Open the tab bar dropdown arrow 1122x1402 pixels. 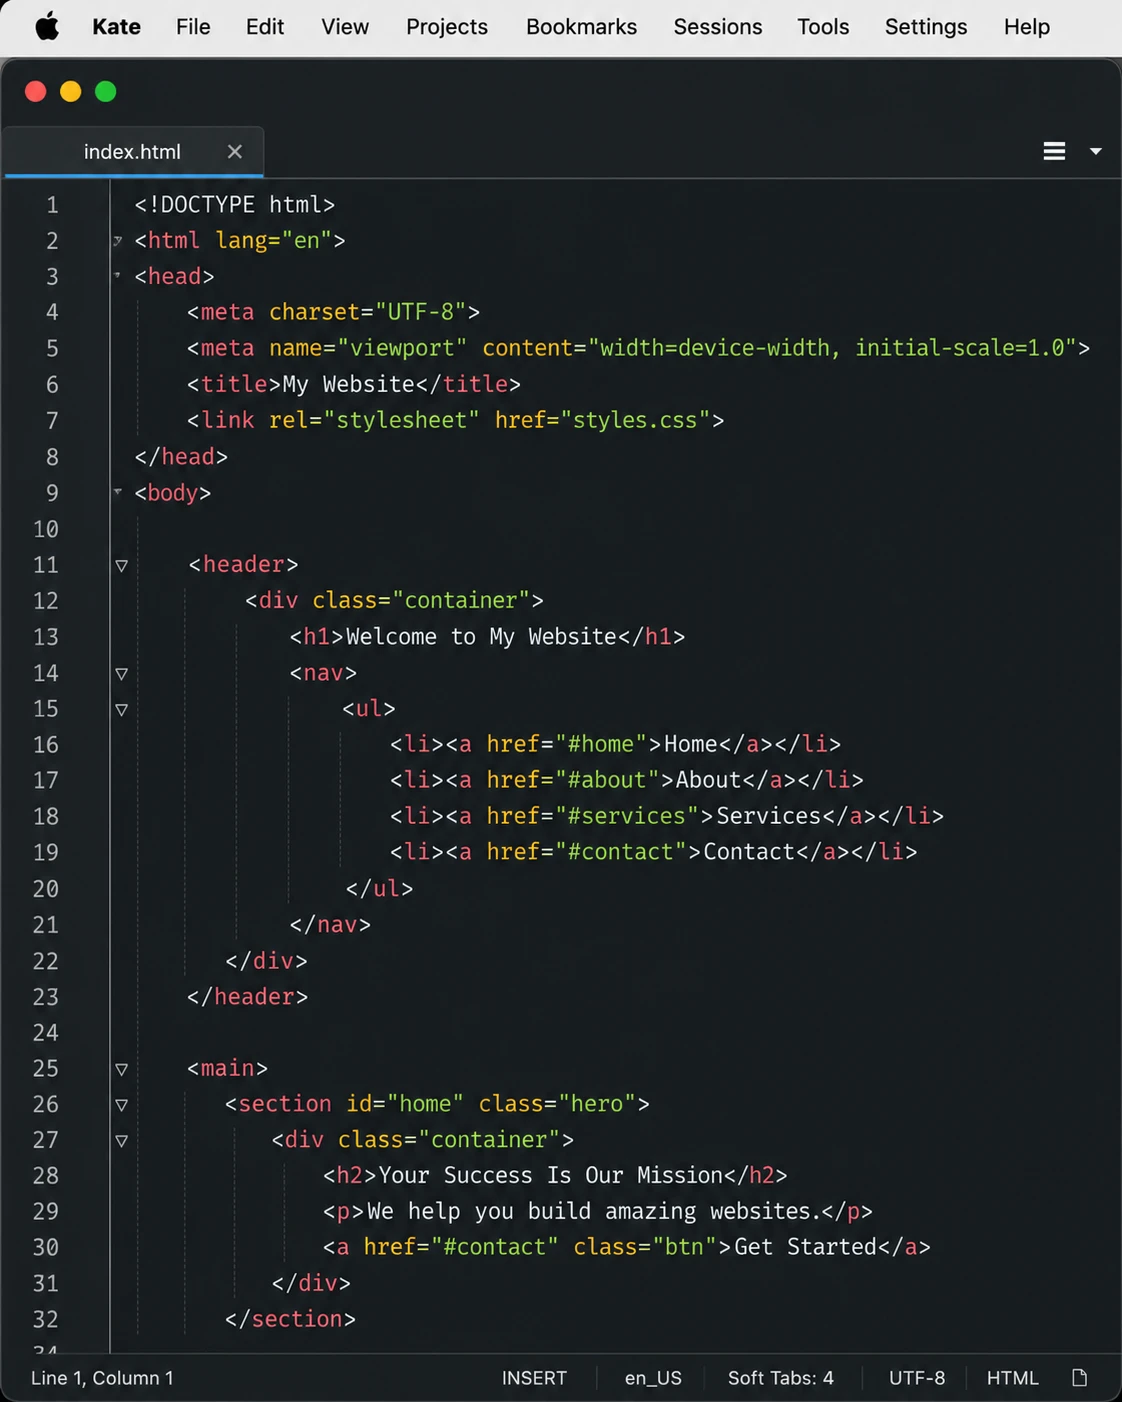tap(1096, 151)
